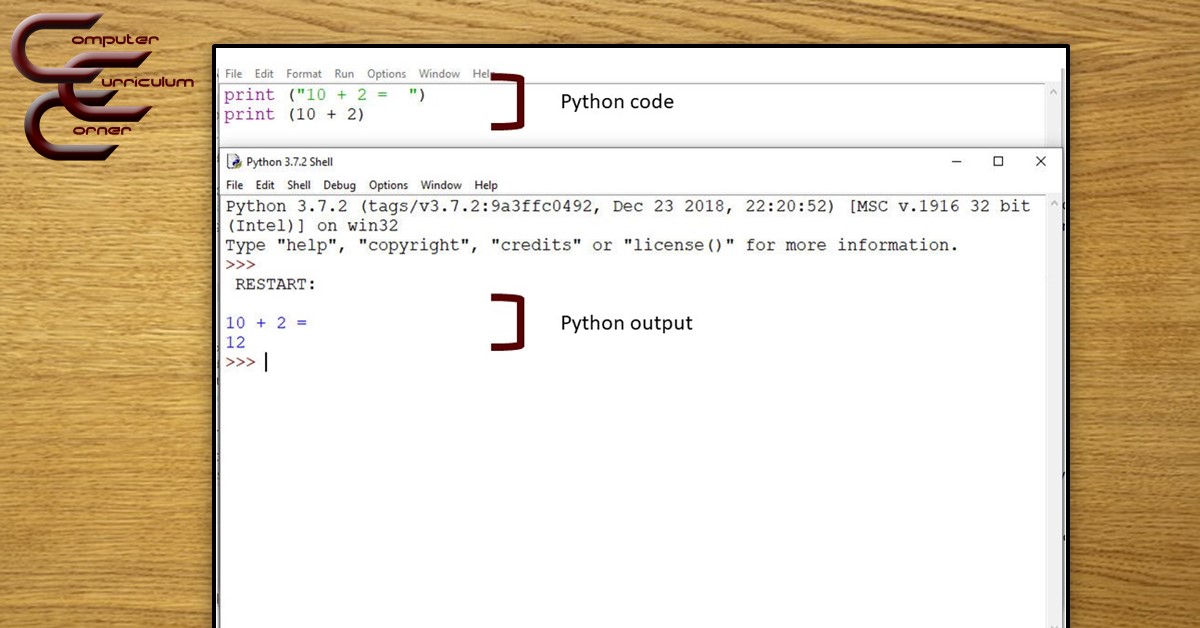This screenshot has width=1200, height=628.
Task: Minimize the Python Shell window
Action: [x=956, y=161]
